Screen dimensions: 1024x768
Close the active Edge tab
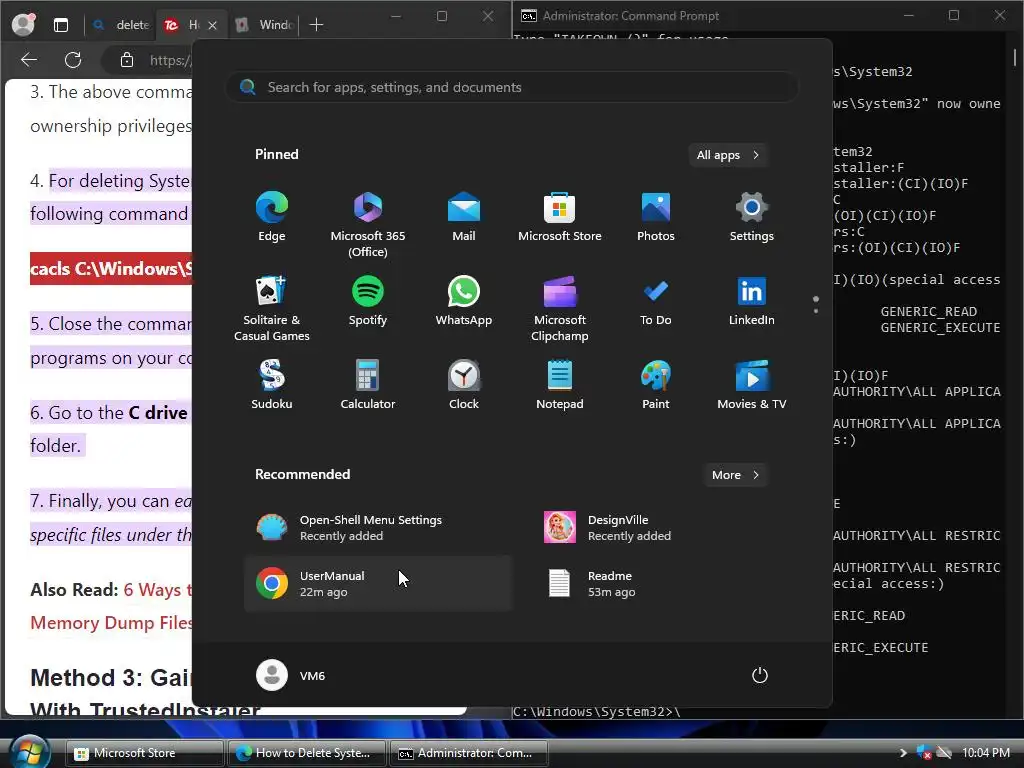click(x=212, y=25)
